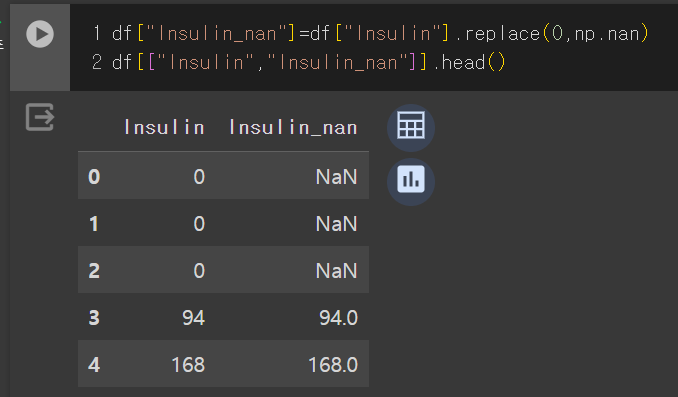Image resolution: width=678 pixels, height=397 pixels.
Task: Select the Insulin_nan column header
Action: pyautogui.click(x=293, y=128)
